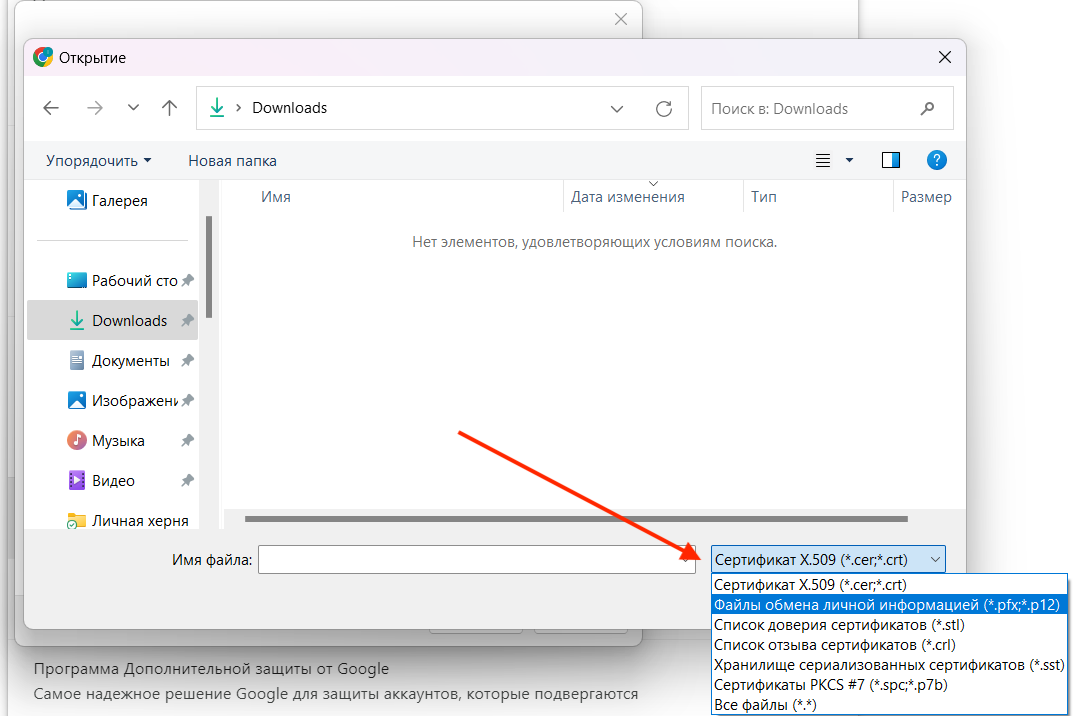Go up one folder level
The image size is (1082, 716).
(x=169, y=108)
